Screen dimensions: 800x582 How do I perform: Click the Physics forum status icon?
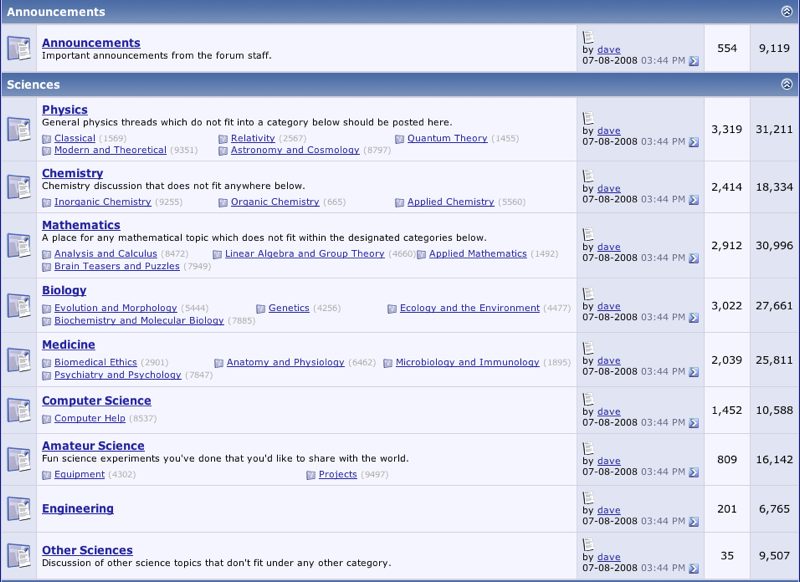[19, 129]
